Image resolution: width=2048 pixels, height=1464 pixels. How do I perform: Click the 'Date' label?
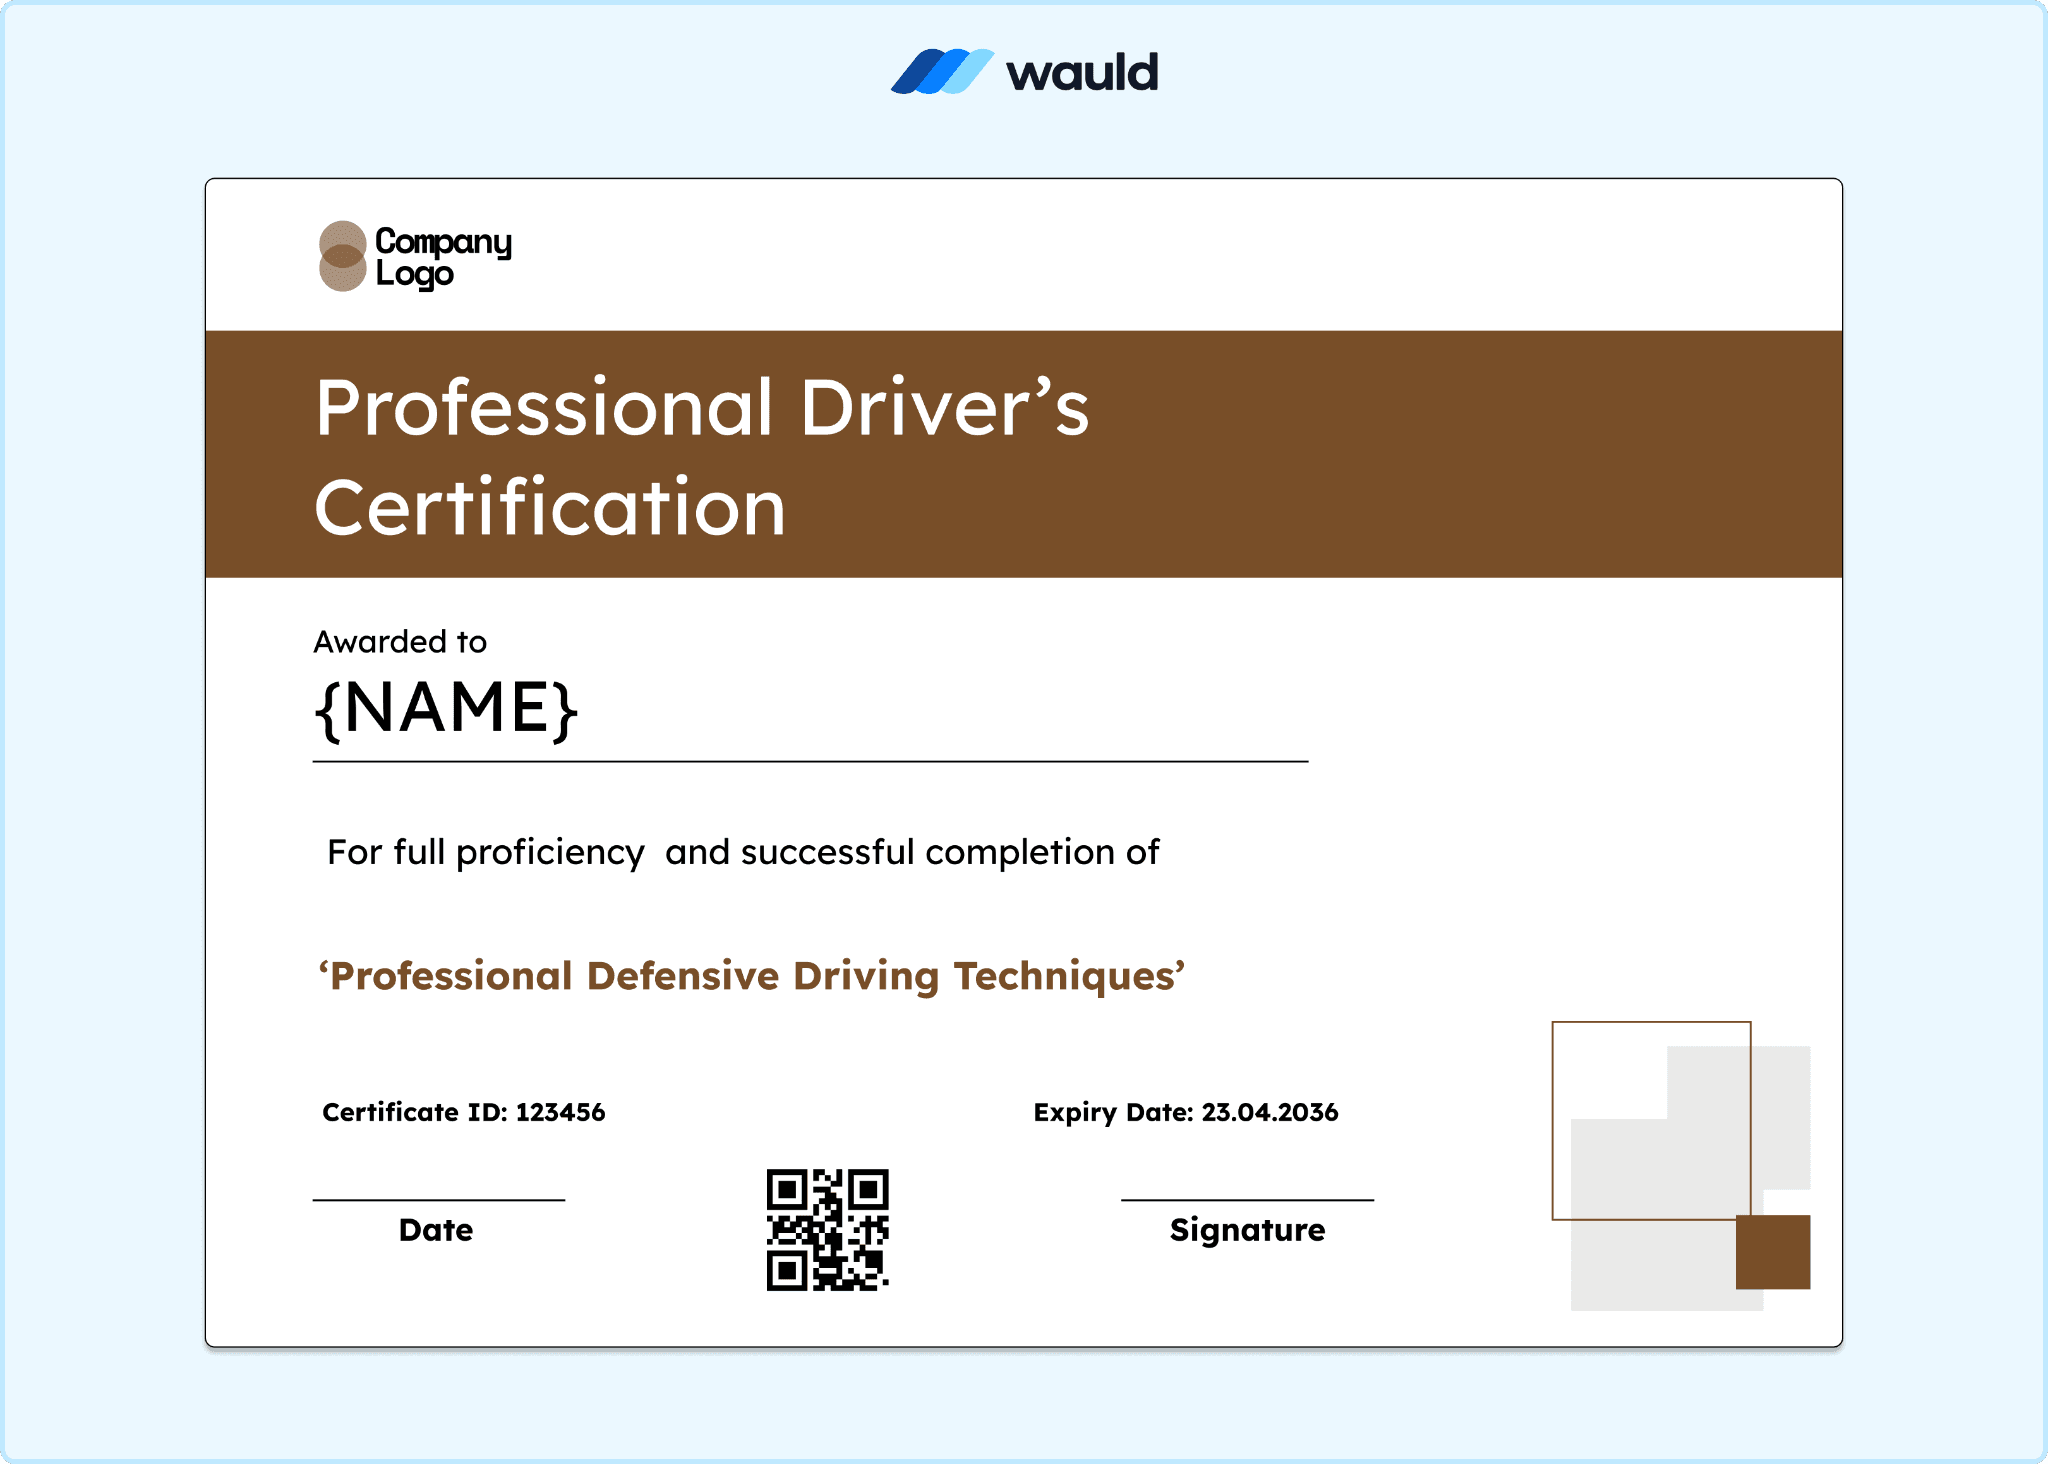click(x=436, y=1230)
